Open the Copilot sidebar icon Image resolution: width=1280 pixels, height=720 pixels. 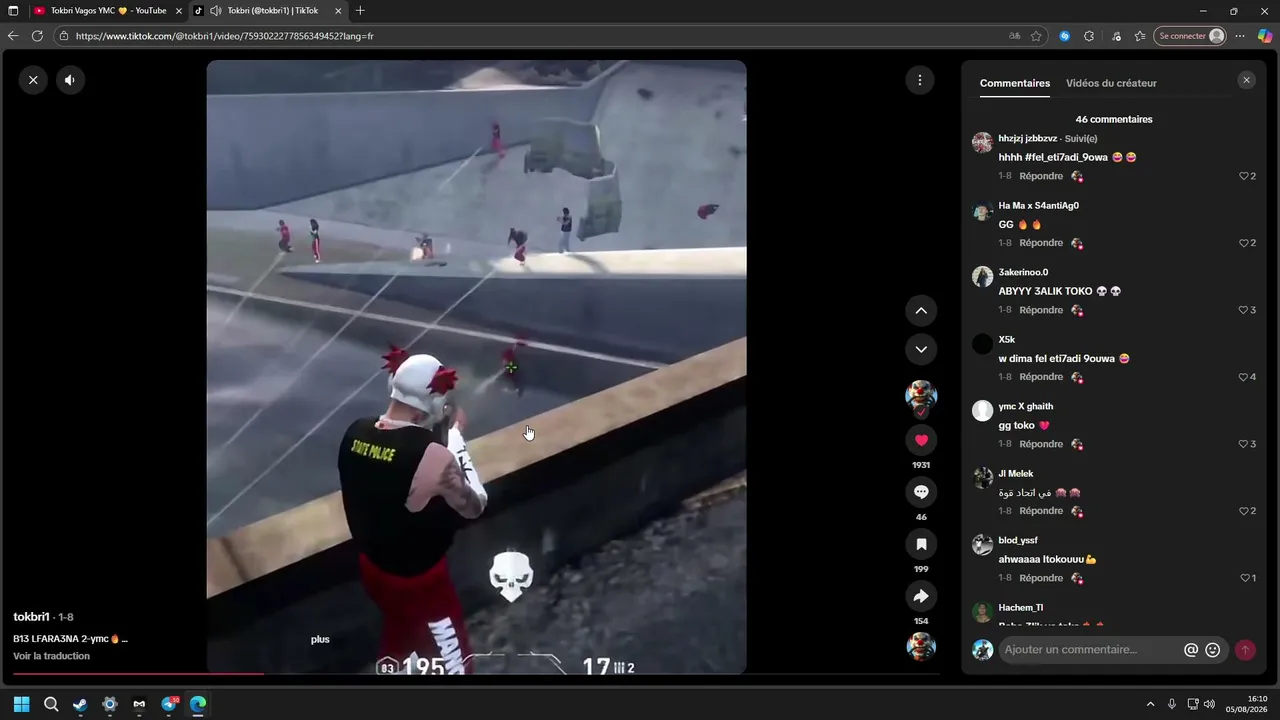pos(1265,36)
